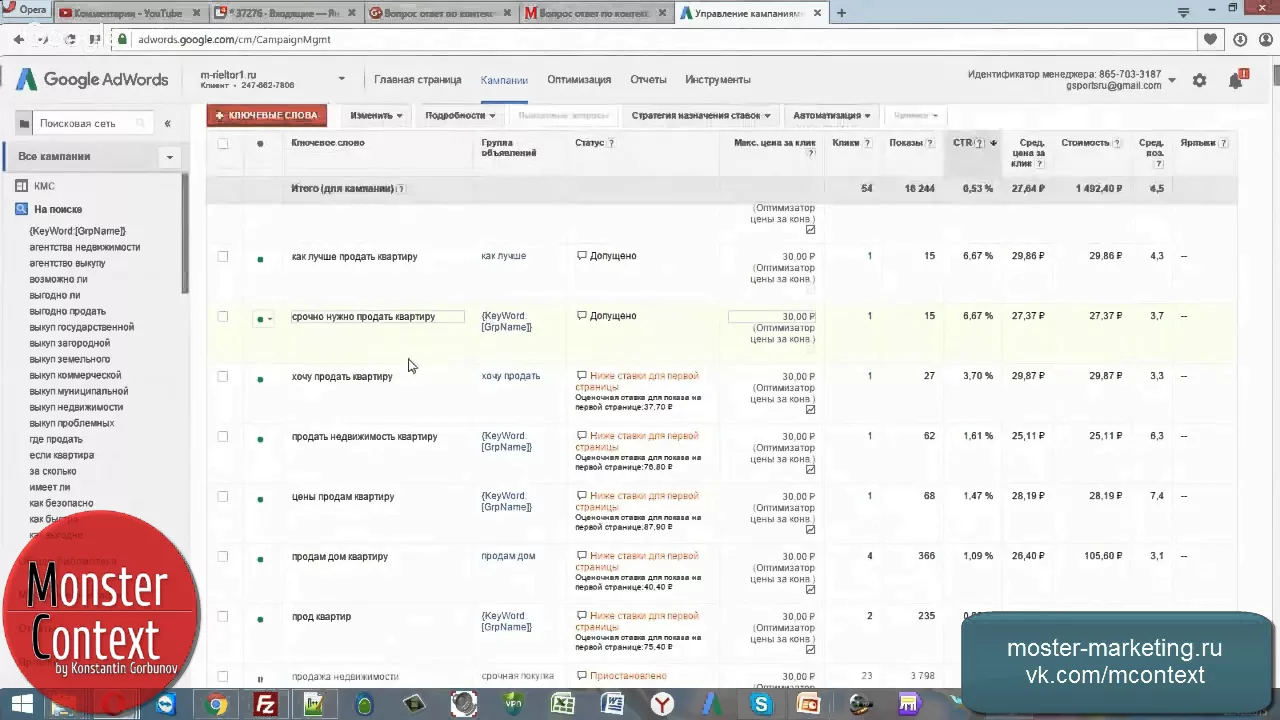Check the row как лучше продать квартиру
The image size is (1280, 720).
pyautogui.click(x=223, y=256)
